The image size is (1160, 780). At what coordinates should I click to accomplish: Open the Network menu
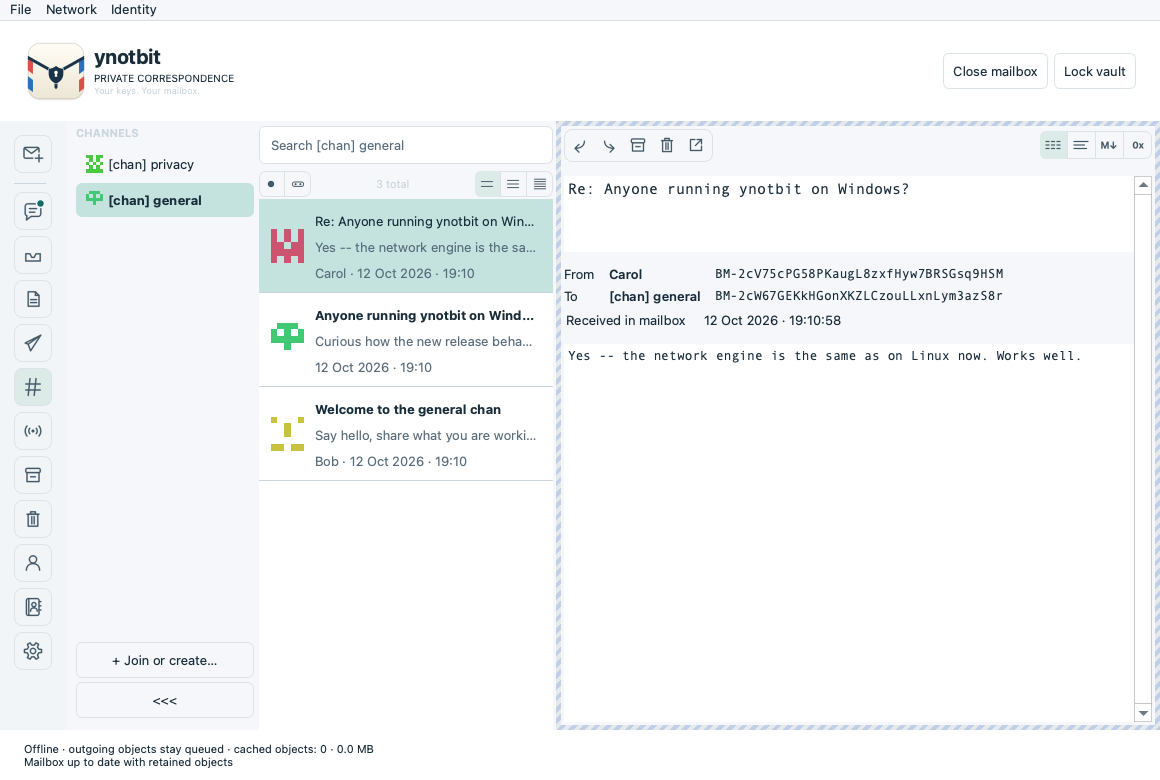click(71, 10)
